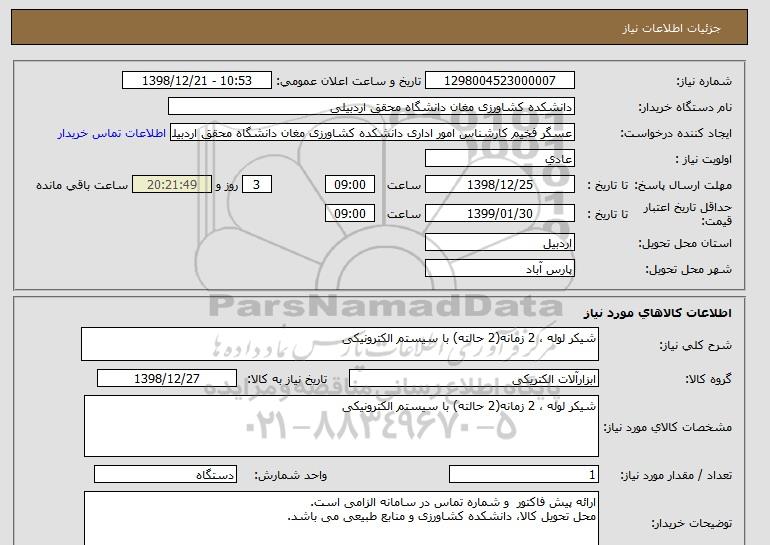Viewport: 770px width, 545px height.
Task: Click the تاریخ و ساعت اعلان عمومی label
Action: [x=349, y=81]
